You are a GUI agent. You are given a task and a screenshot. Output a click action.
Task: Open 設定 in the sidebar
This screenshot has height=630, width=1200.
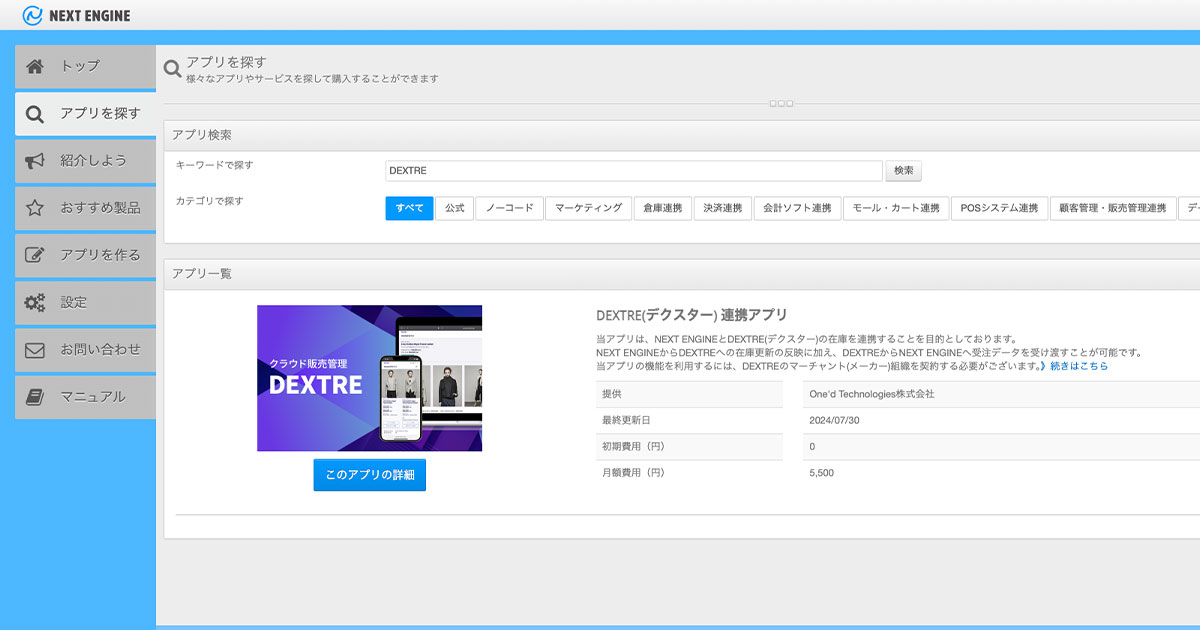(85, 303)
